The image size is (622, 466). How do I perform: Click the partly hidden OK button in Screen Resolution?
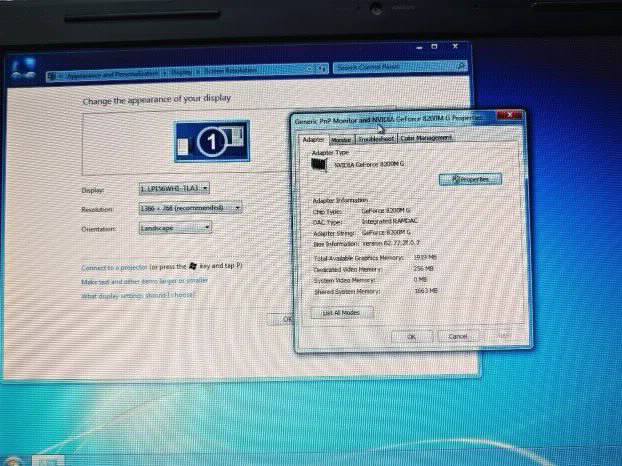(281, 319)
